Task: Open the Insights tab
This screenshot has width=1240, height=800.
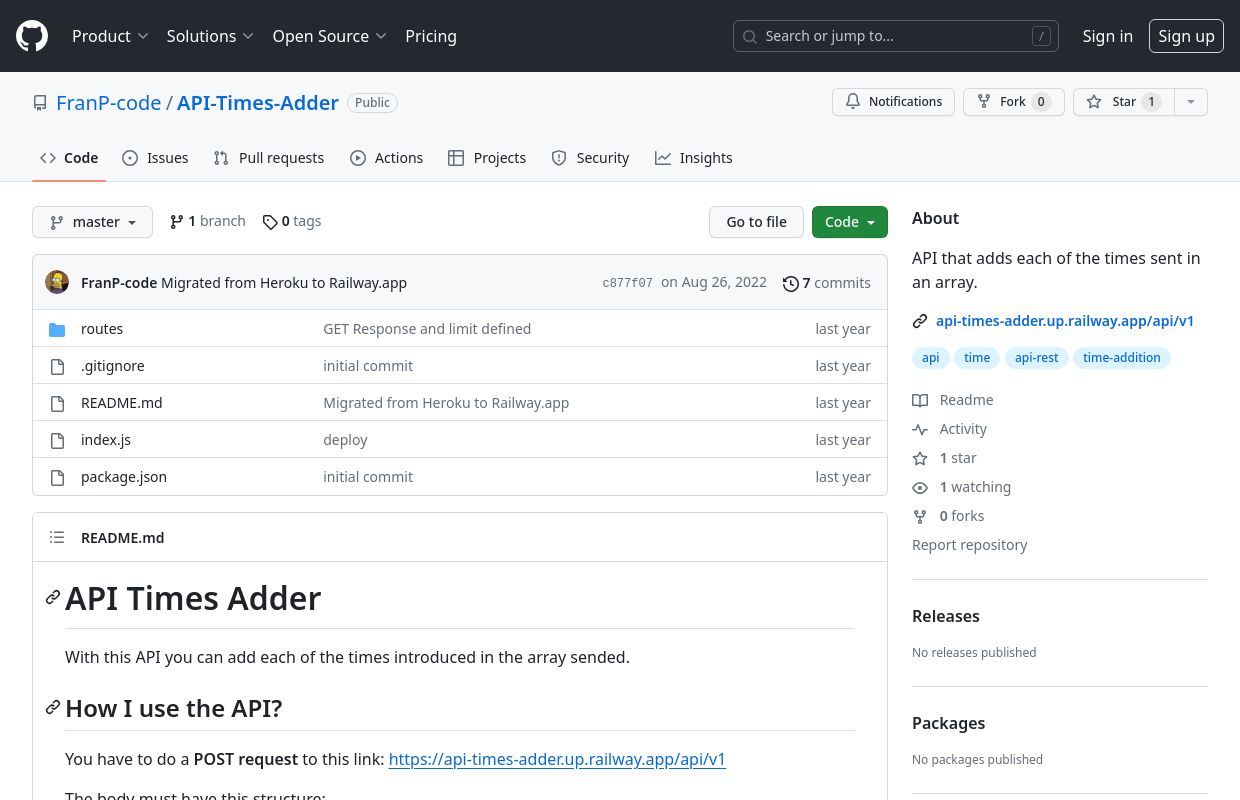Action: pos(694,158)
